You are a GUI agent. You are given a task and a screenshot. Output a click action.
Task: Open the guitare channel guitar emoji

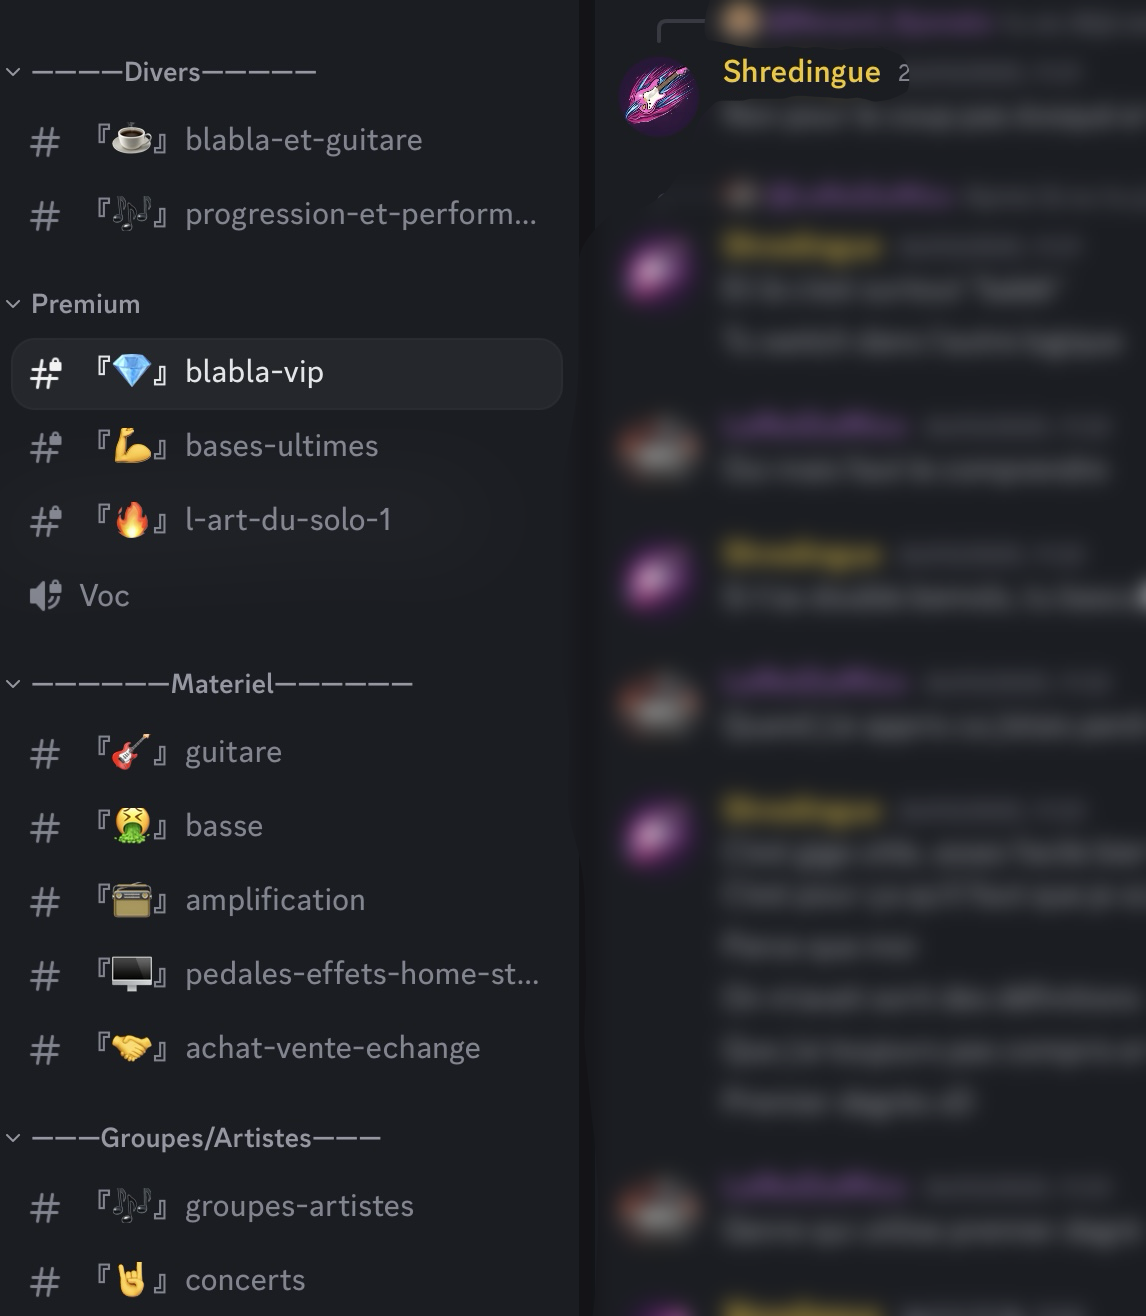(132, 752)
